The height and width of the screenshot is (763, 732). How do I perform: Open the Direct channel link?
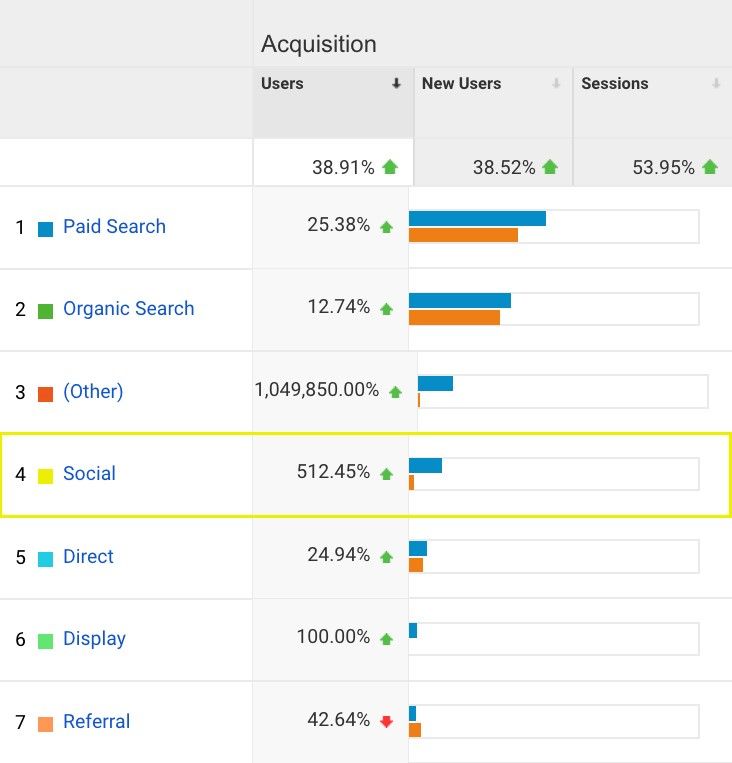pos(88,557)
